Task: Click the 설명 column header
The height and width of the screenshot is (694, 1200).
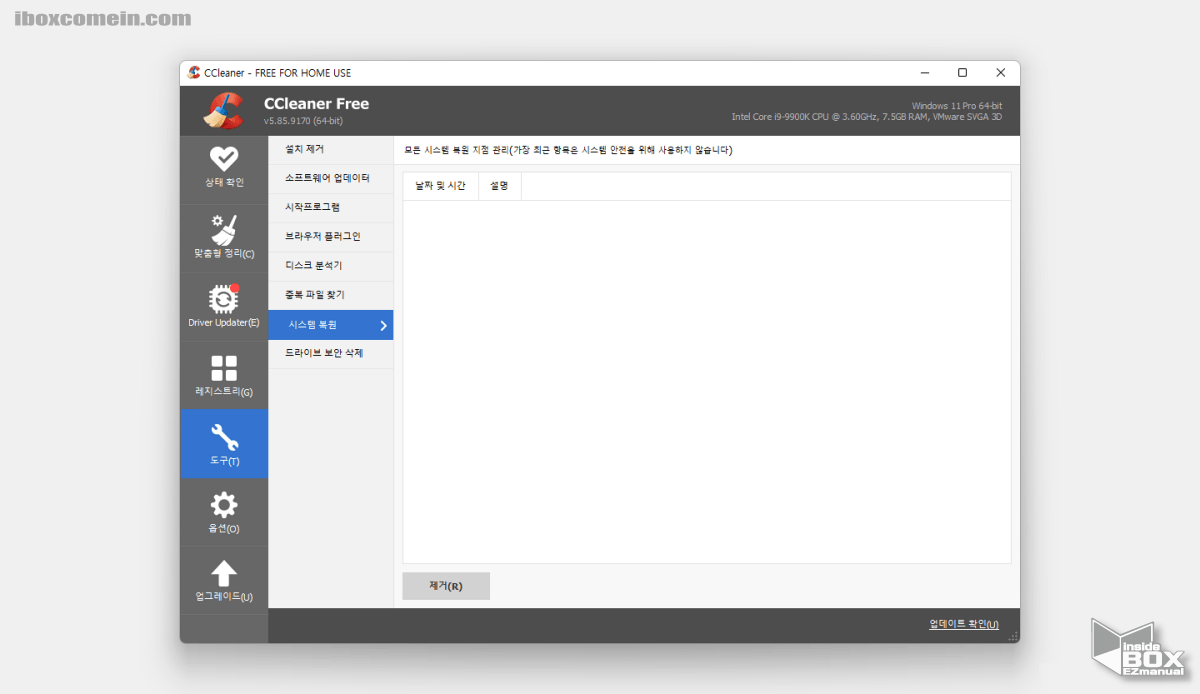Action: (x=499, y=186)
